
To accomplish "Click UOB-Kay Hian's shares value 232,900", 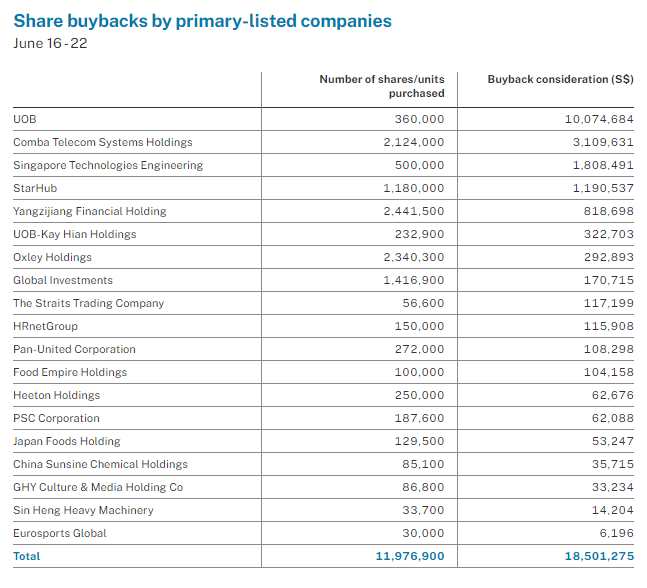I will [x=419, y=234].
